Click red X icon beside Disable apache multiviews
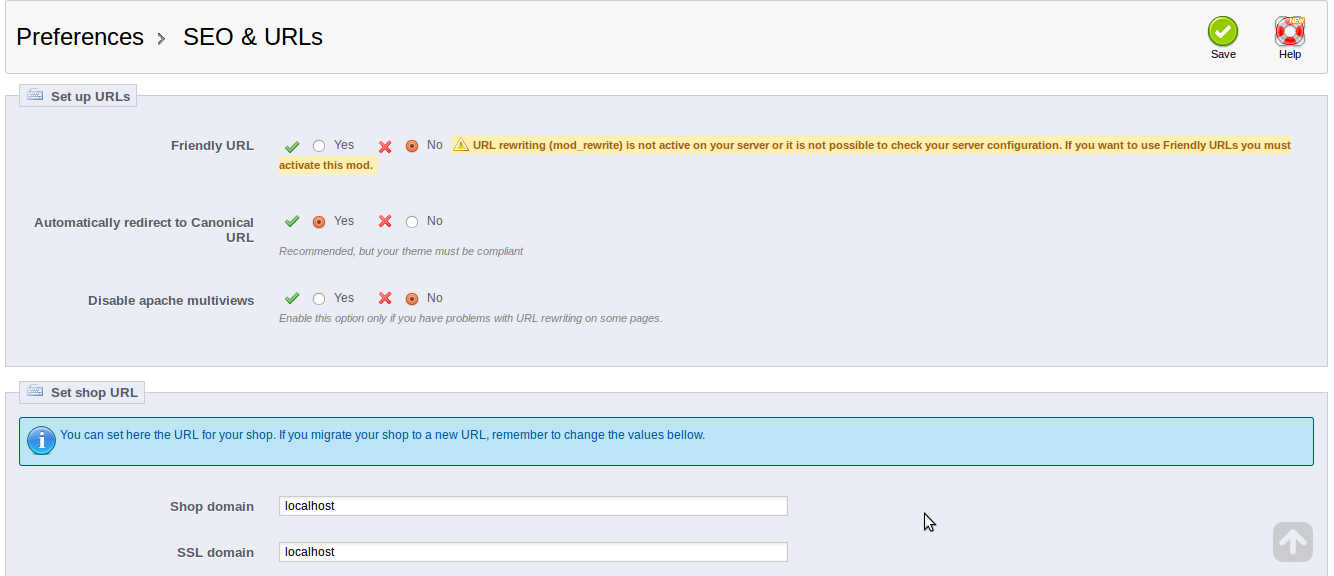 click(x=385, y=298)
